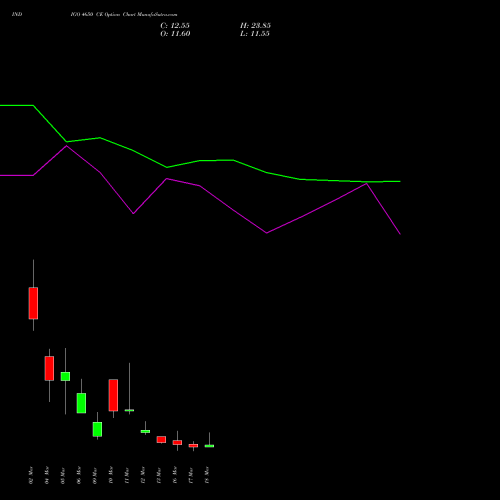Click the small red candle for 17 Mar
500x500 pixels.
pyautogui.click(x=193, y=445)
